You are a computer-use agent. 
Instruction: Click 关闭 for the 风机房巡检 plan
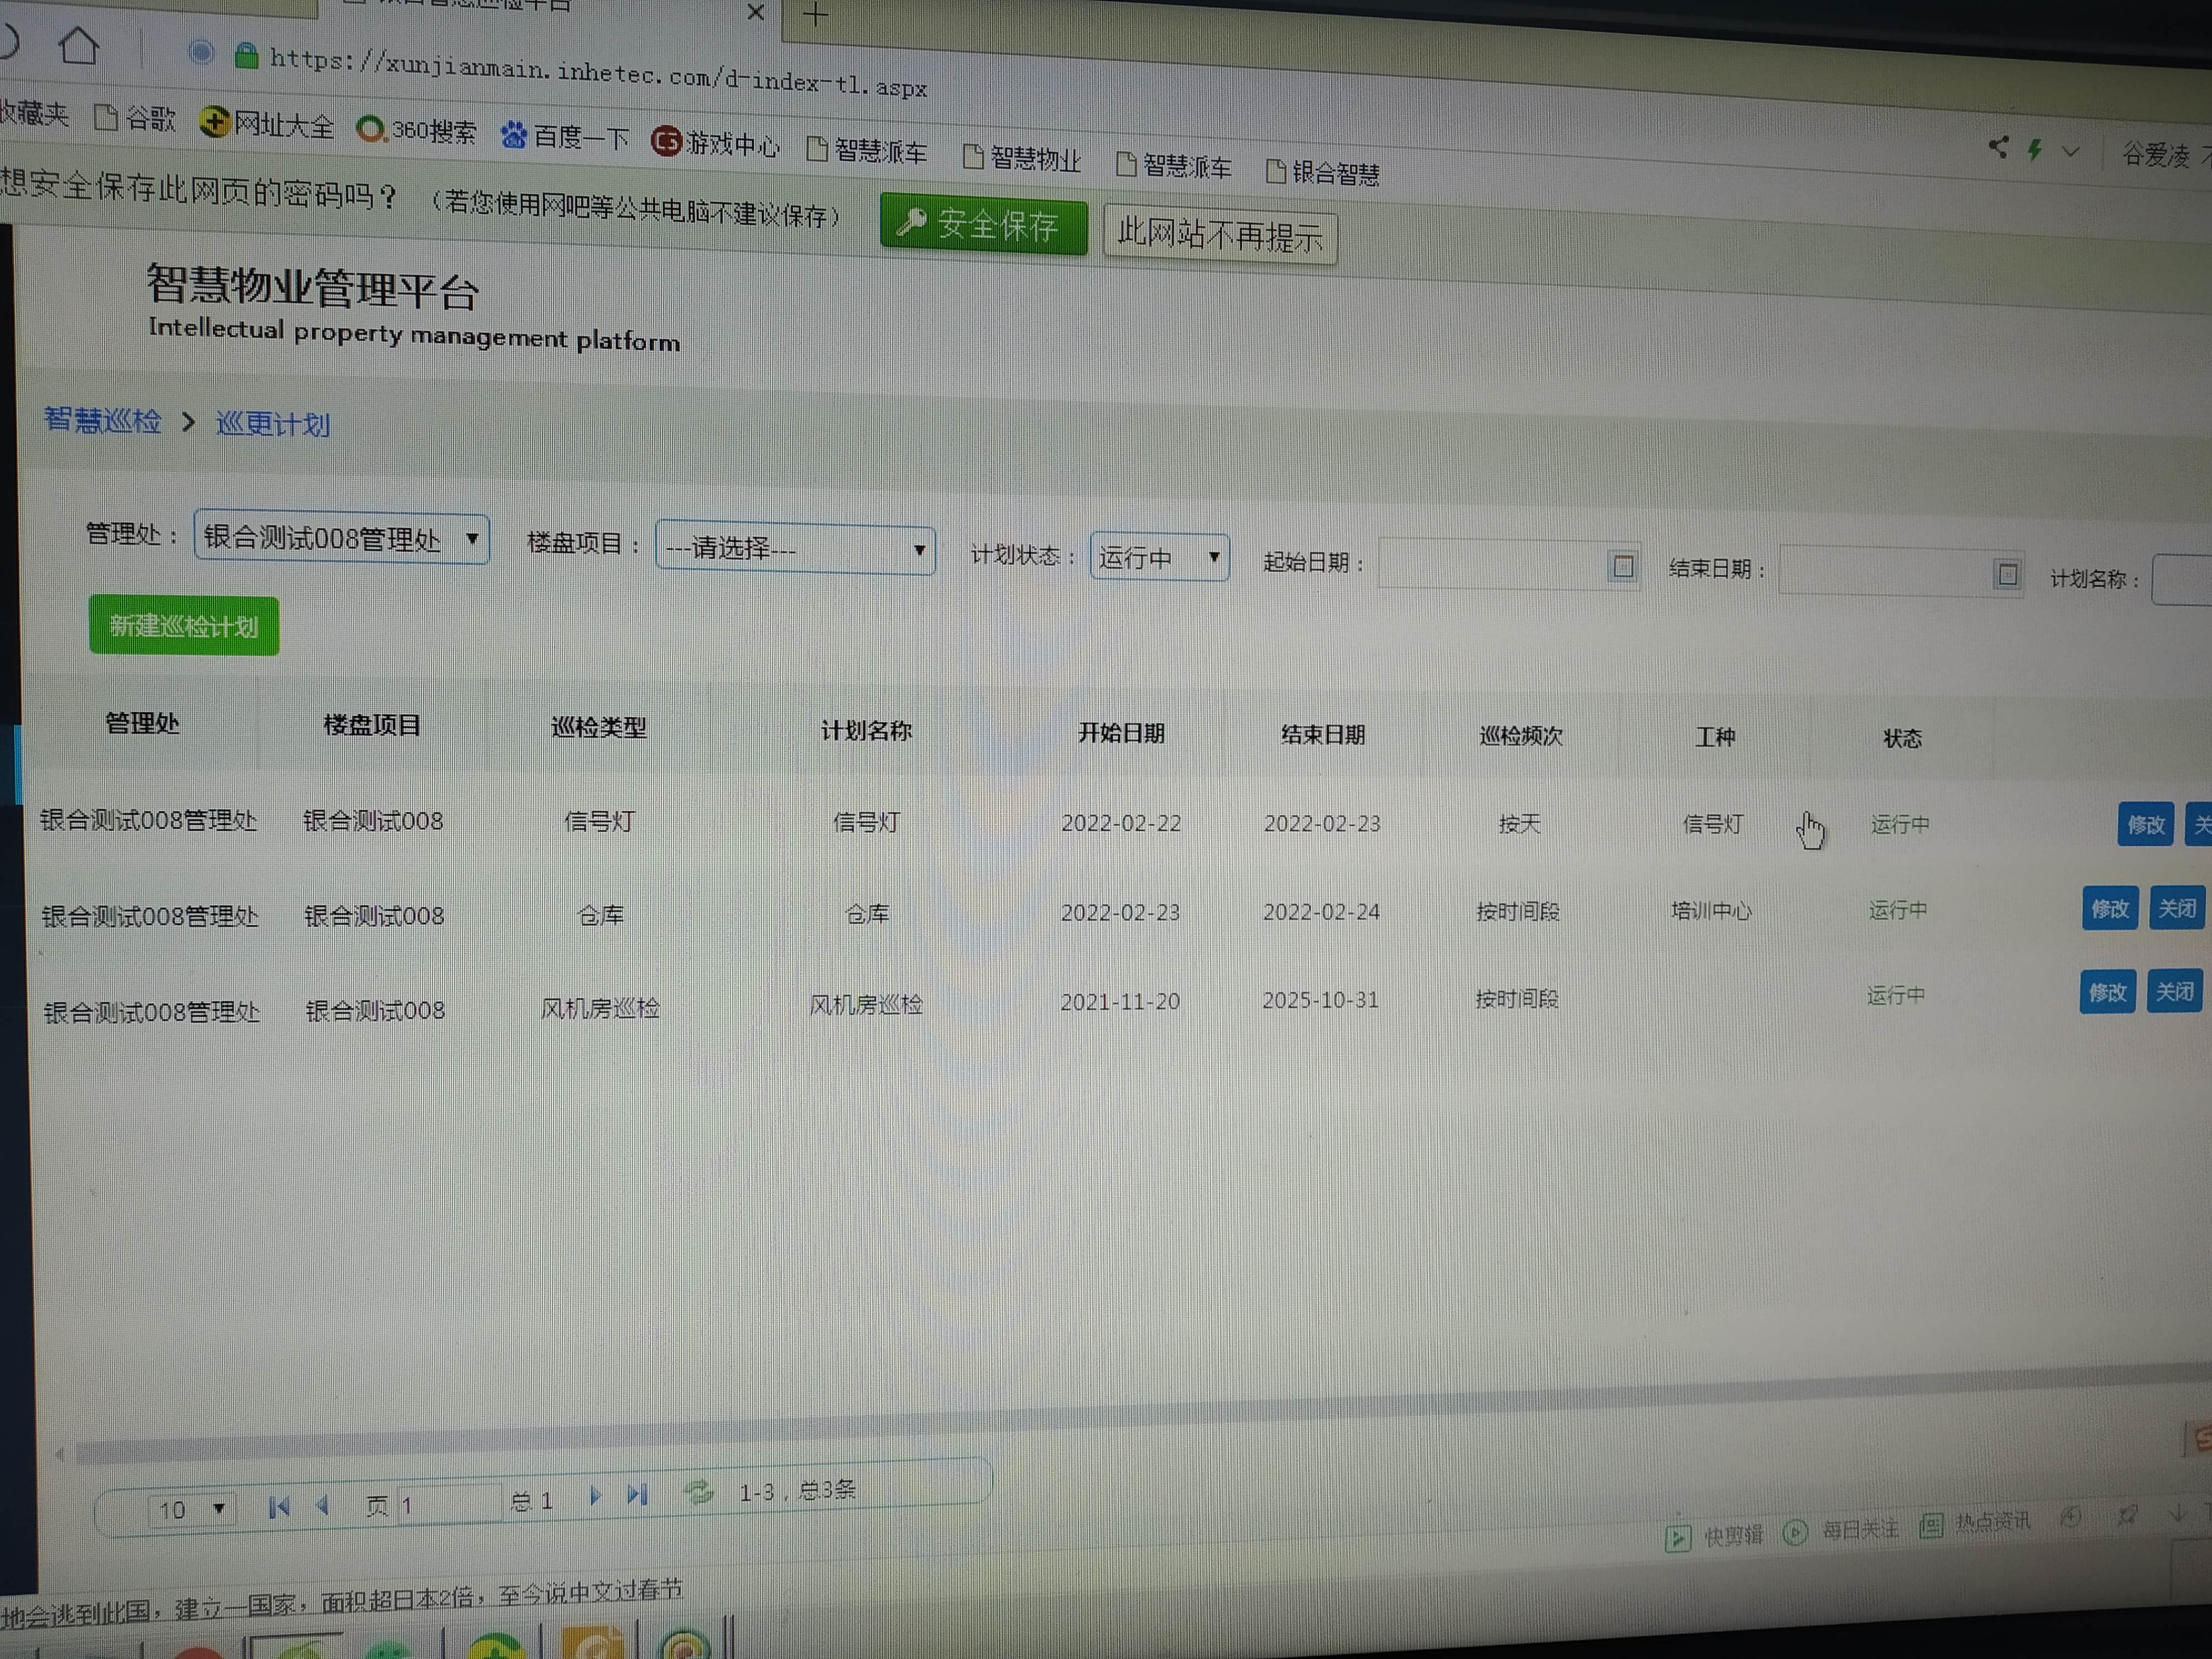pyautogui.click(x=2174, y=992)
